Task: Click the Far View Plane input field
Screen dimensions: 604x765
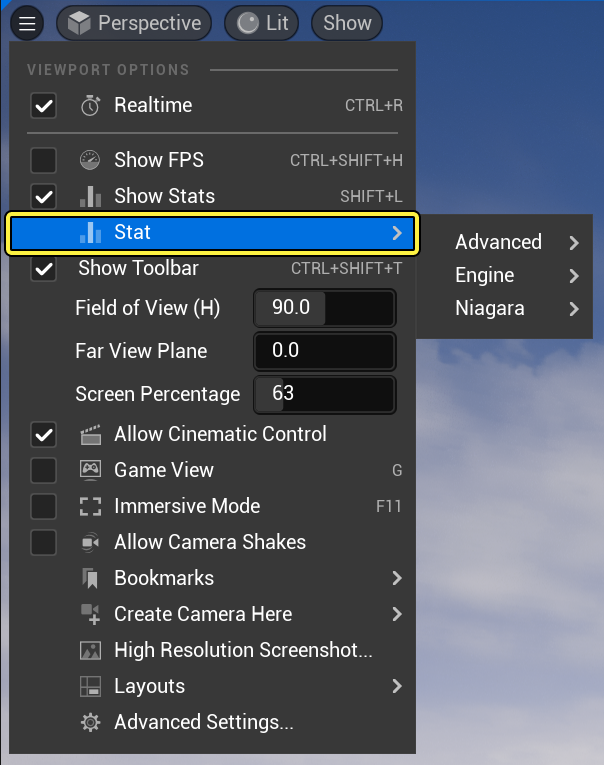Action: coord(325,351)
